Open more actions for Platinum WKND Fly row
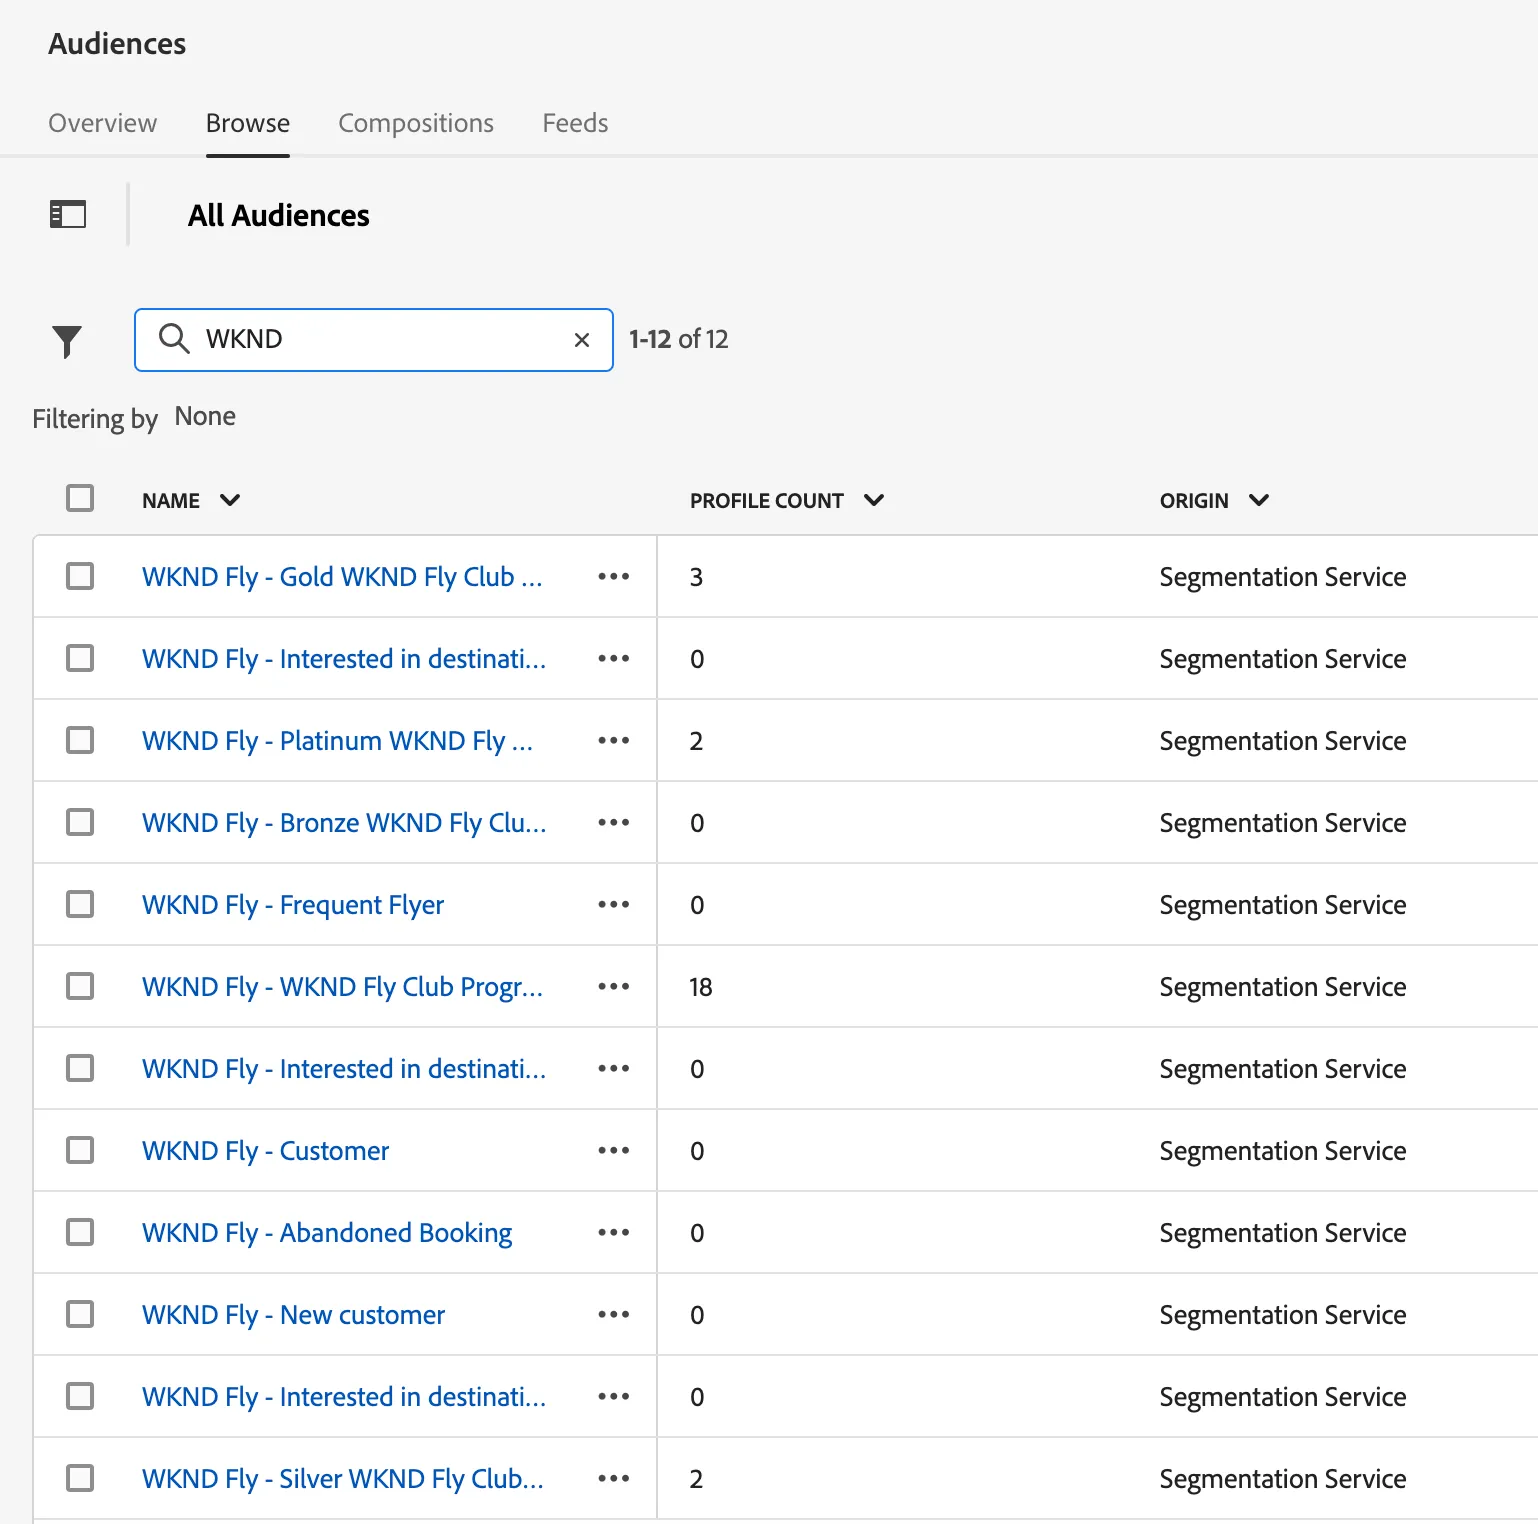Screen dimensions: 1538x1524 tap(614, 740)
